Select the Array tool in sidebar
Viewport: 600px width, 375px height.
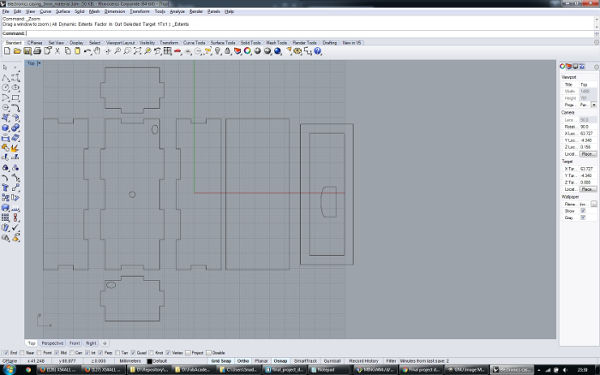coord(6,218)
